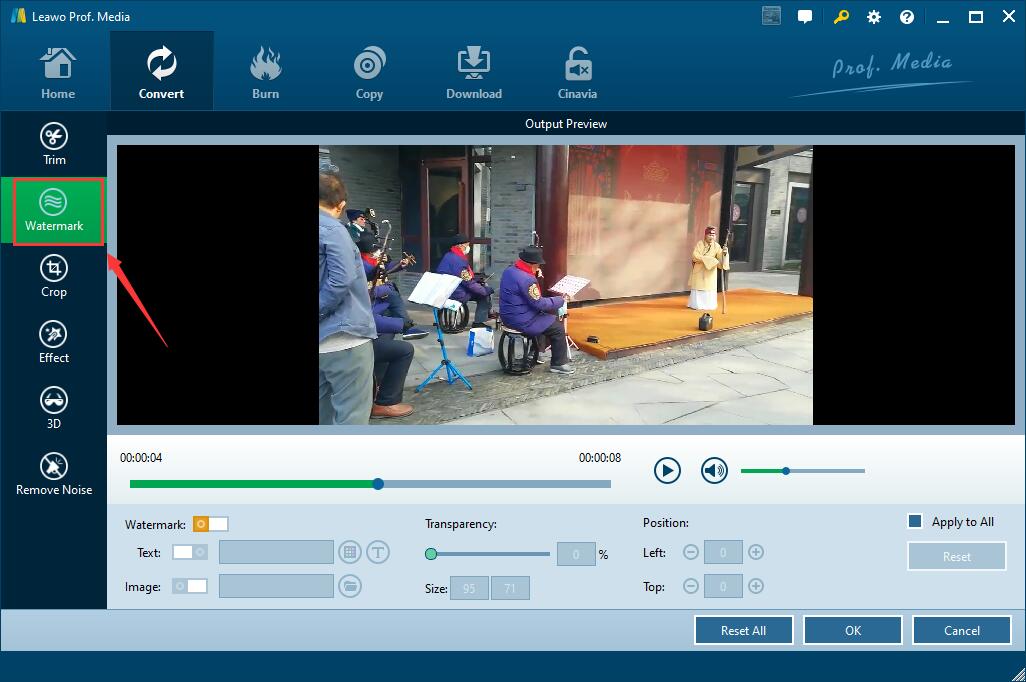
Task: Mute the audio with speaker icon
Action: tap(714, 470)
